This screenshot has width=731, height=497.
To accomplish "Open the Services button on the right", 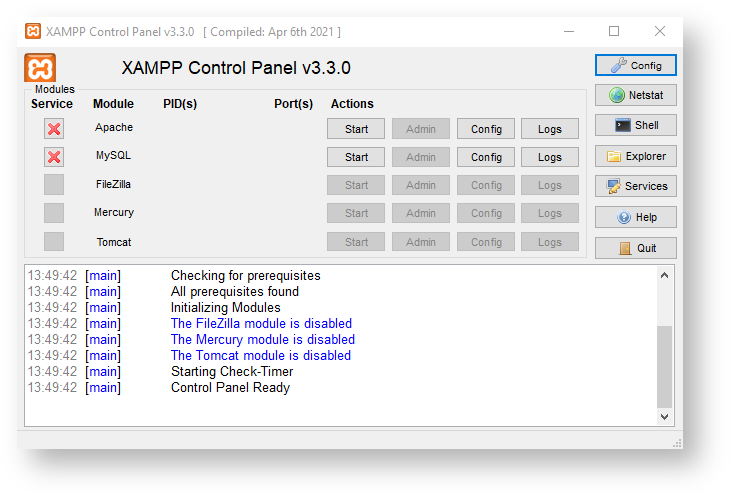I will 636,187.
